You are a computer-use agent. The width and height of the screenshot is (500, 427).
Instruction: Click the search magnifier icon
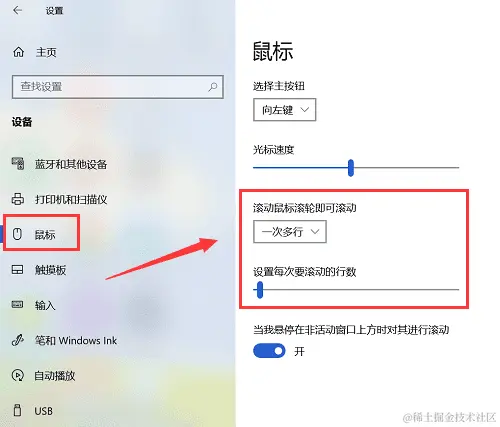(212, 87)
